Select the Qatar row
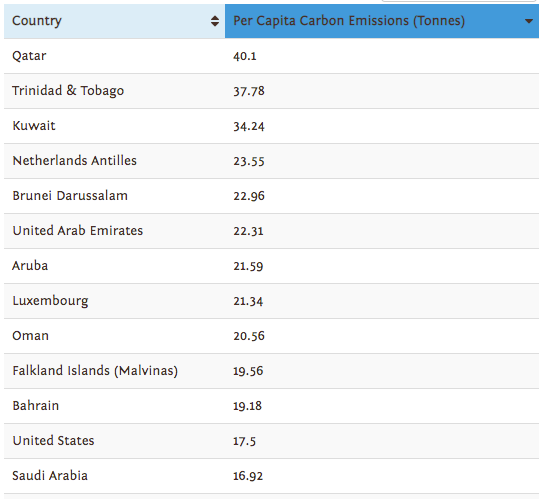The width and height of the screenshot is (547, 499). (x=271, y=56)
